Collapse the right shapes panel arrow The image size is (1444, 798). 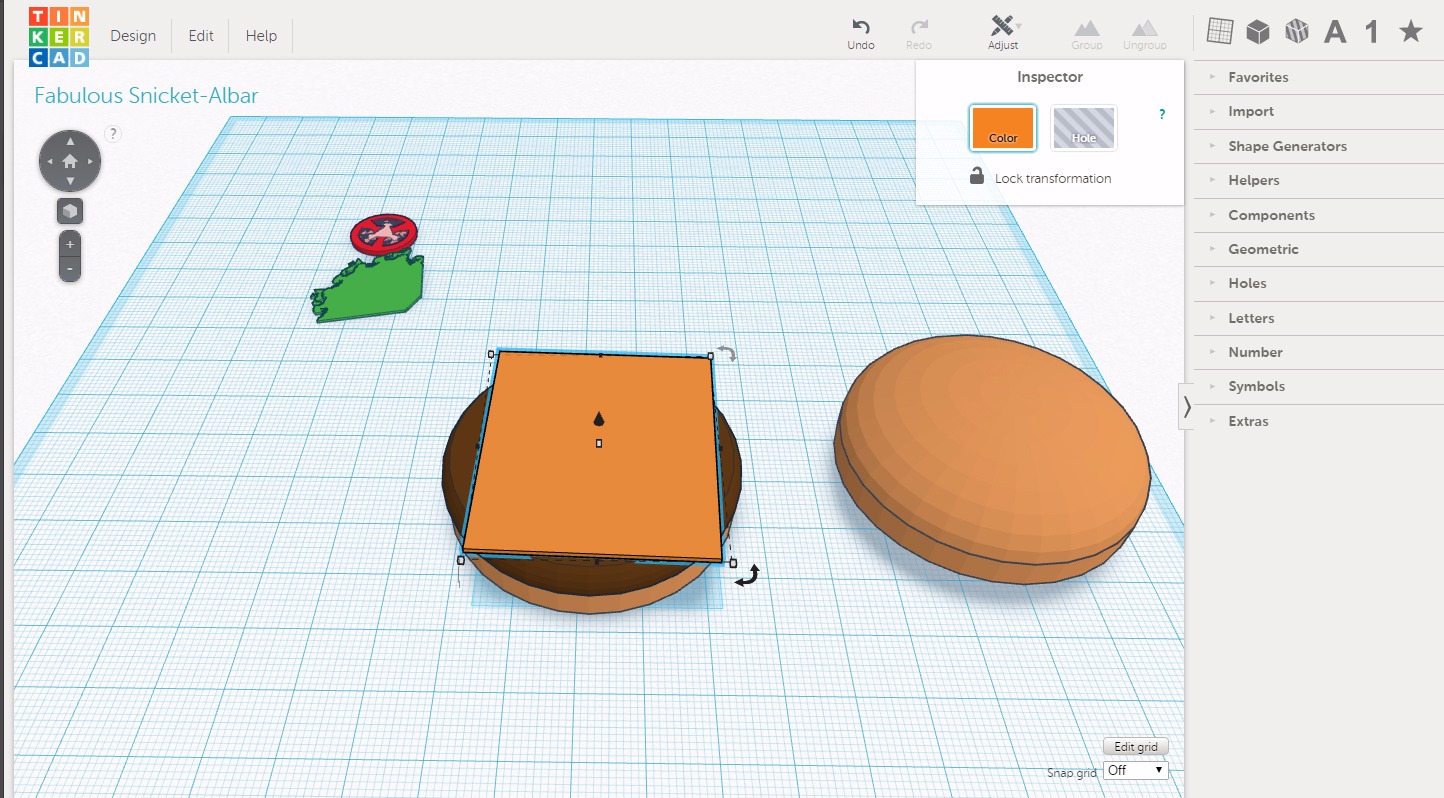click(x=1186, y=407)
